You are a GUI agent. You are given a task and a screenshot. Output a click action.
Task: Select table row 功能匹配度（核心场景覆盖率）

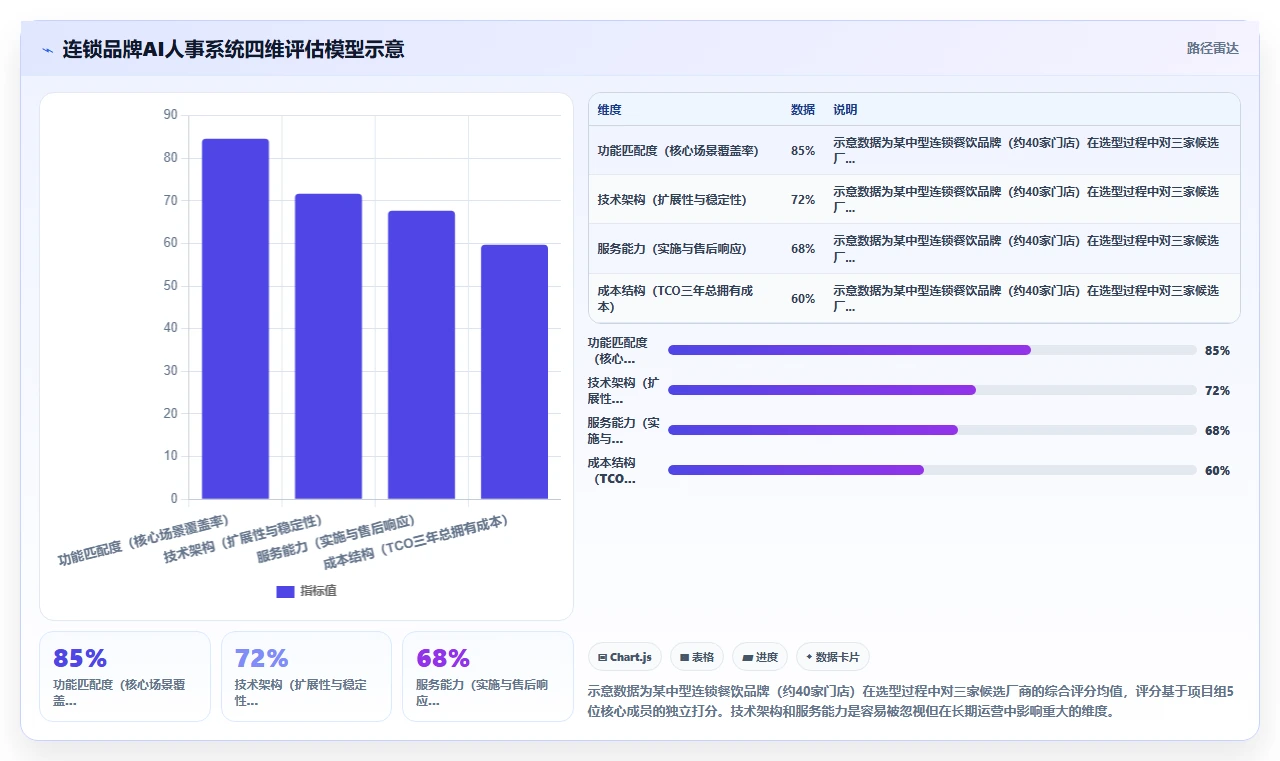[914, 150]
